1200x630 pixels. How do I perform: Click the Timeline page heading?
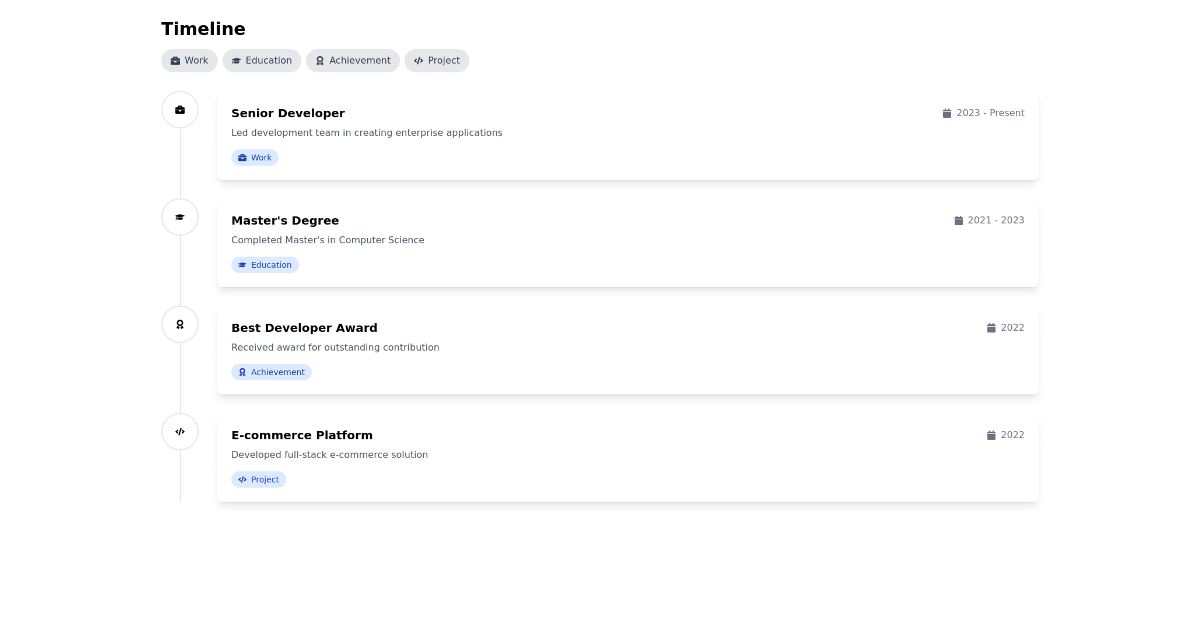point(203,29)
